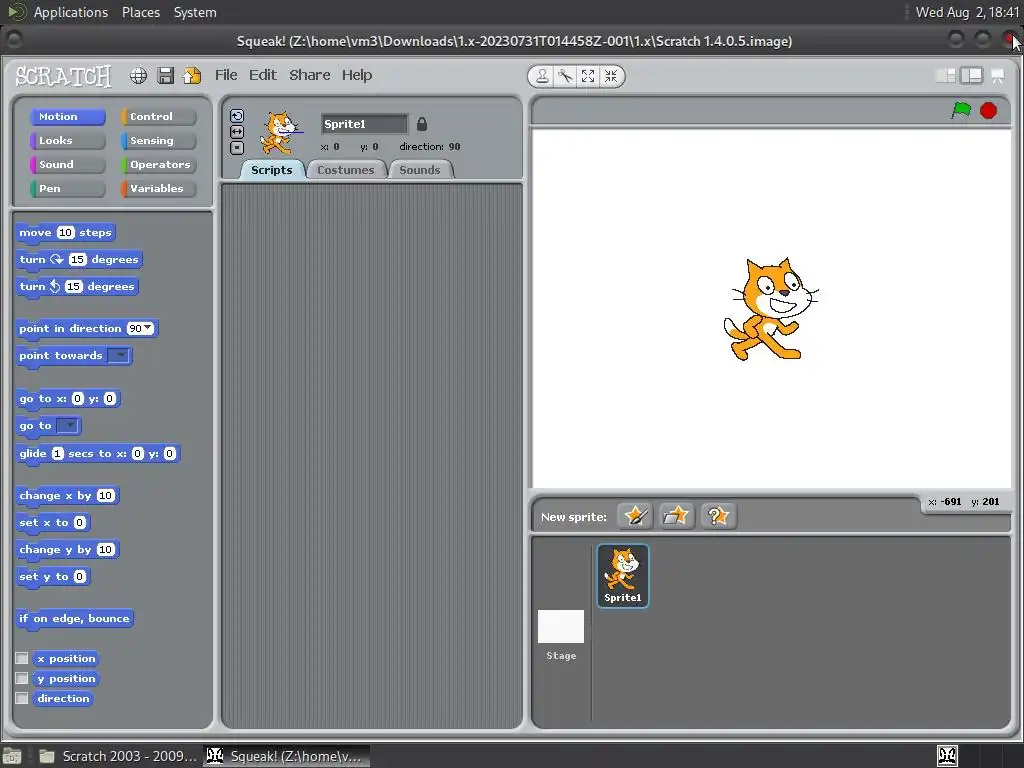Click the turn clockwise 15 degrees block

[79, 259]
